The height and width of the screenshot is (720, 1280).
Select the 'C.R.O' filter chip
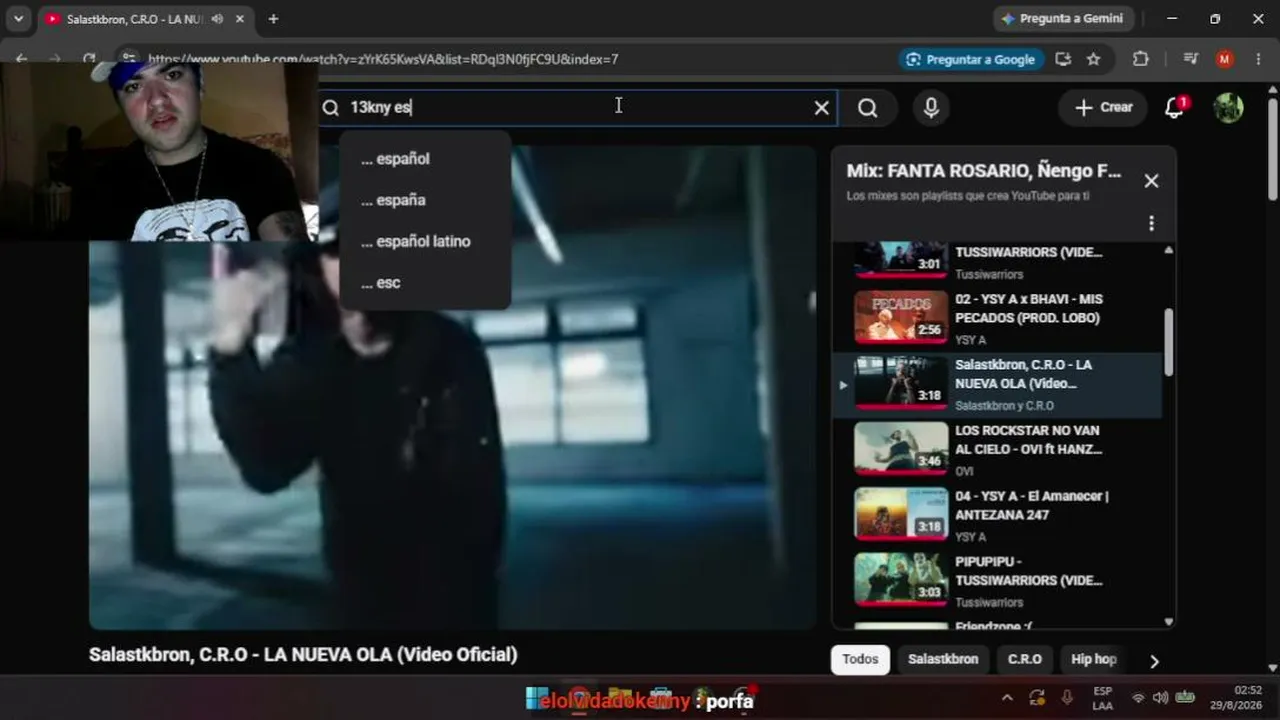(1024, 659)
